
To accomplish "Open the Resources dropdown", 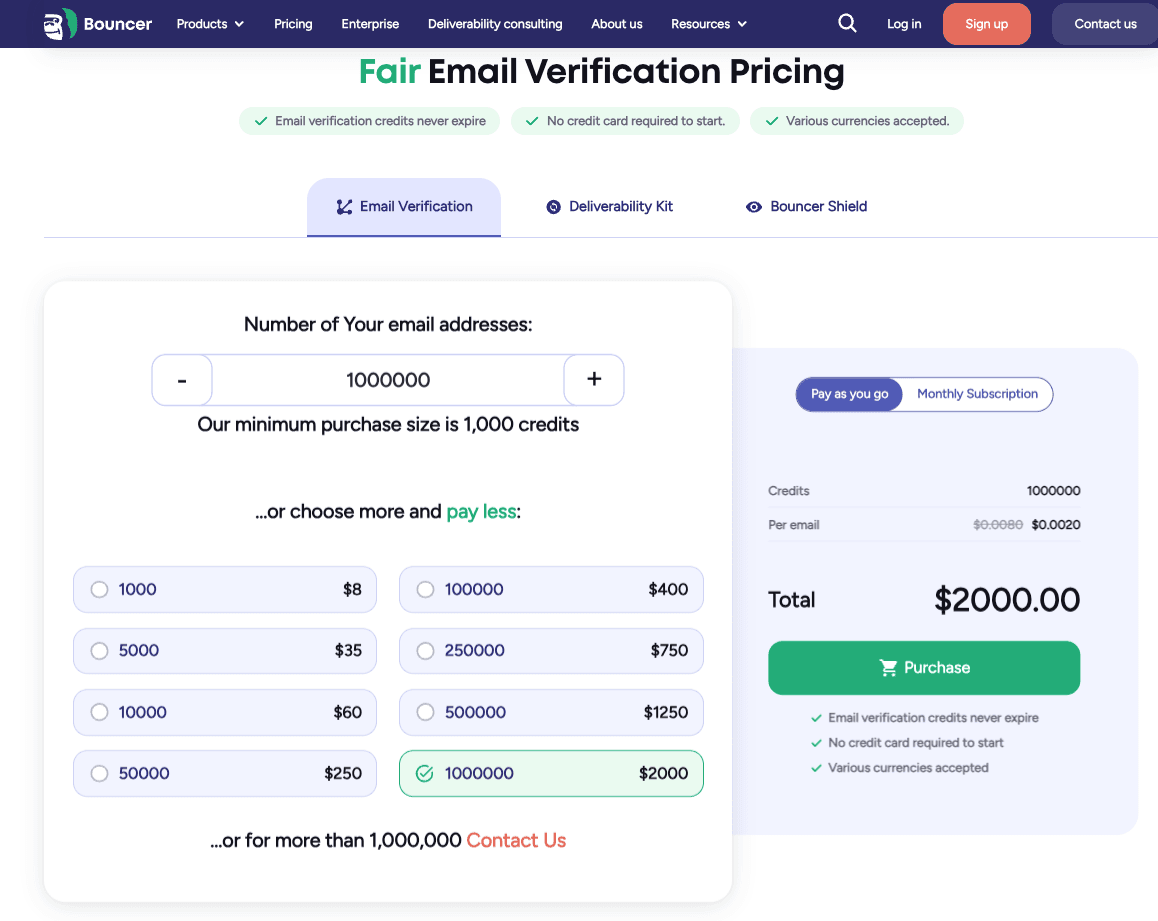I will click(708, 23).
